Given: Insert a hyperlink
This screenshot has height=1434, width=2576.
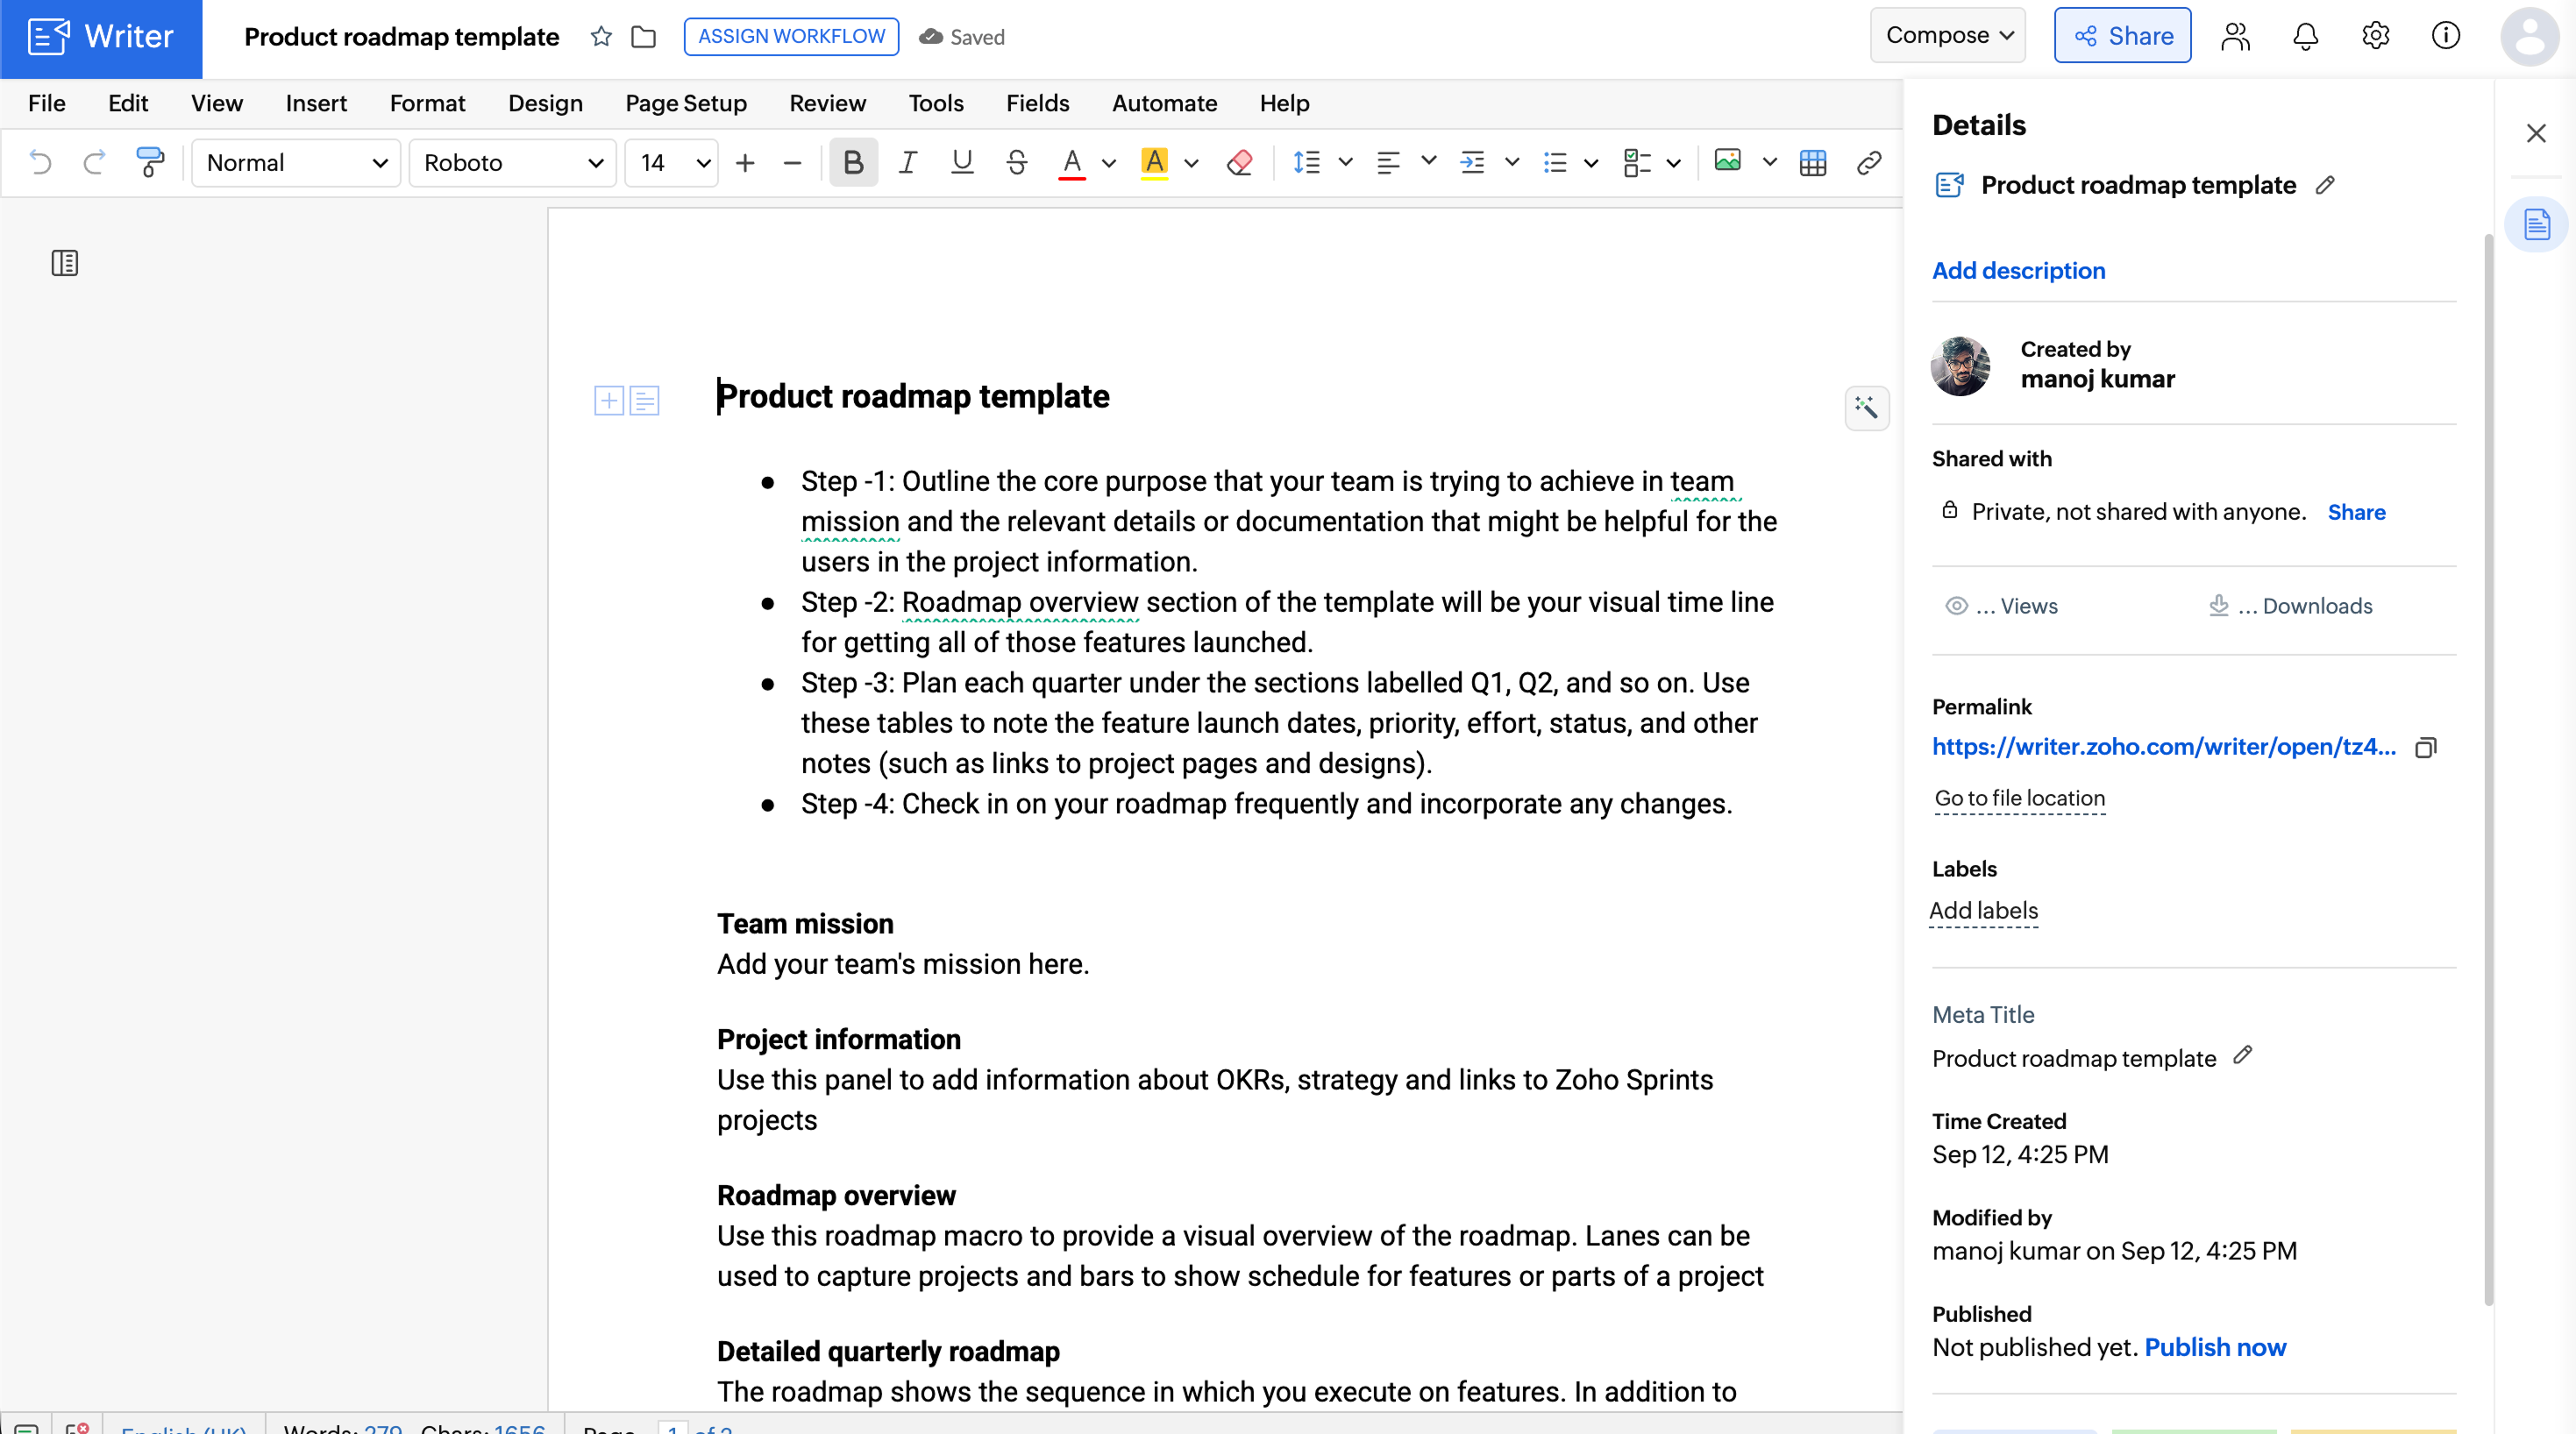Looking at the screenshot, I should coord(1869,162).
